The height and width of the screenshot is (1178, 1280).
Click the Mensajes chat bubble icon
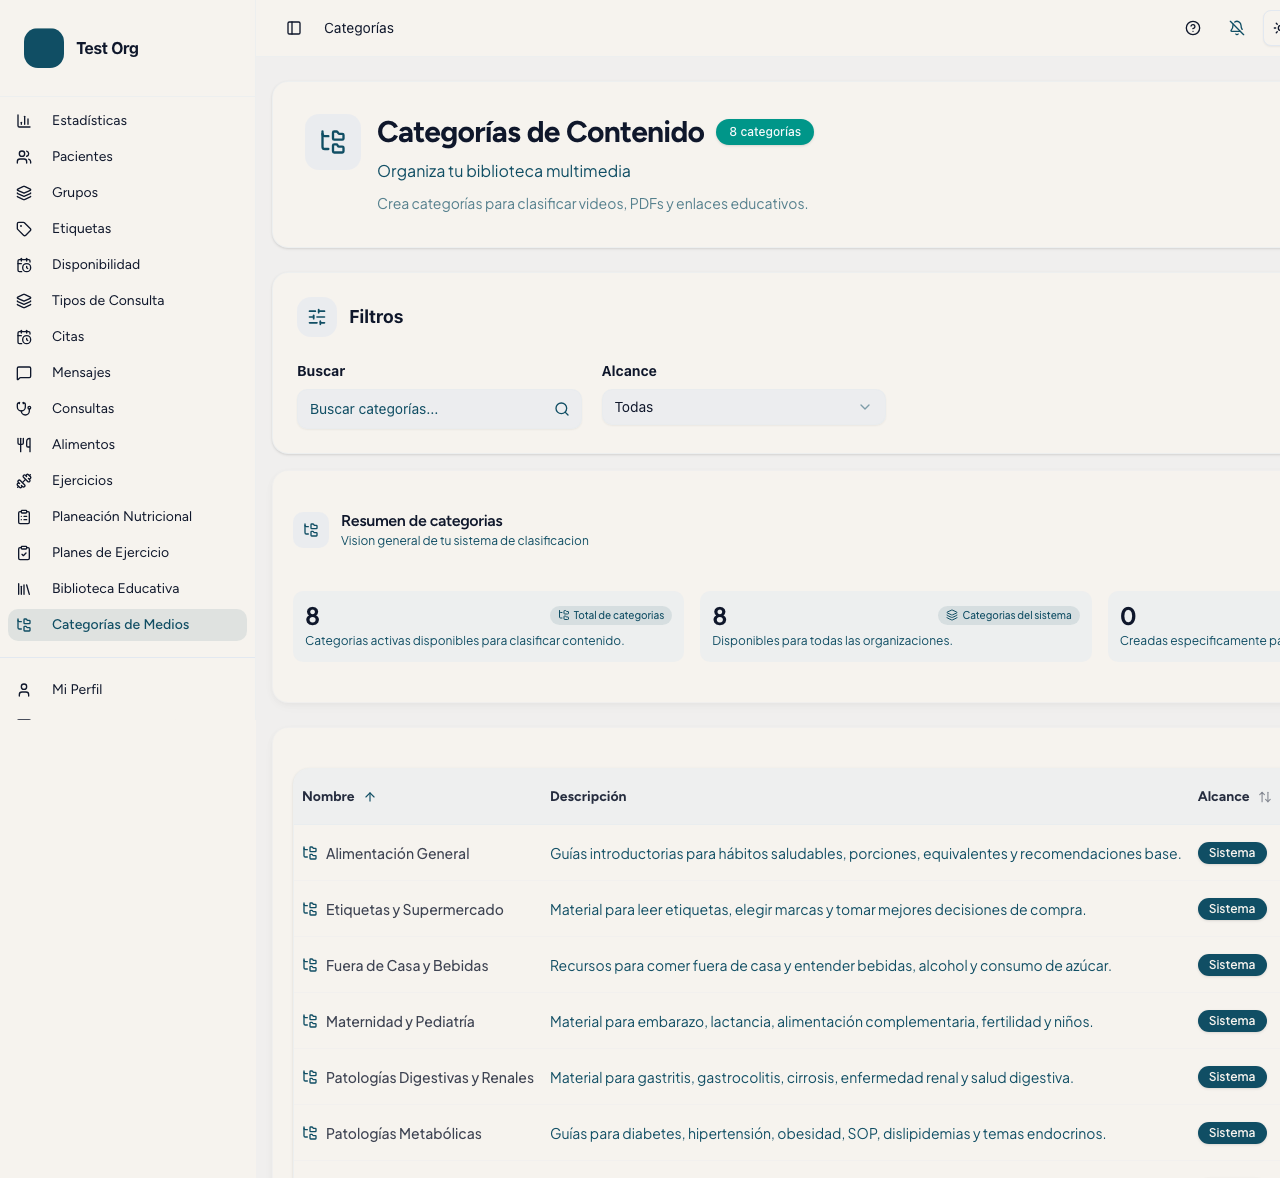pos(24,372)
